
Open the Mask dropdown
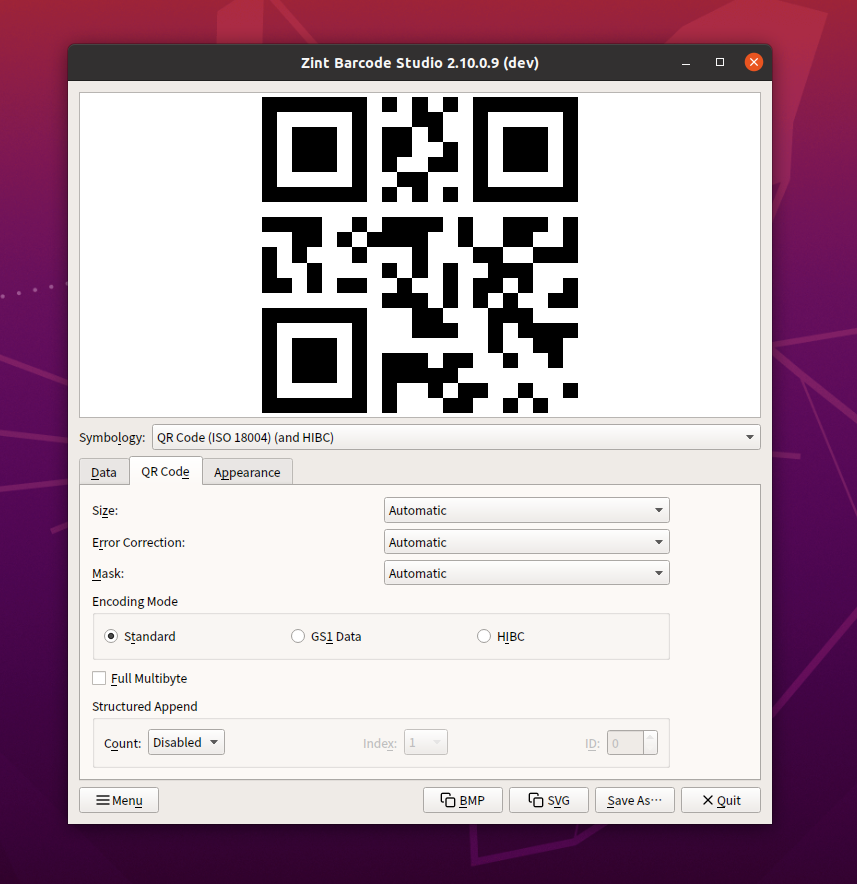coord(526,573)
